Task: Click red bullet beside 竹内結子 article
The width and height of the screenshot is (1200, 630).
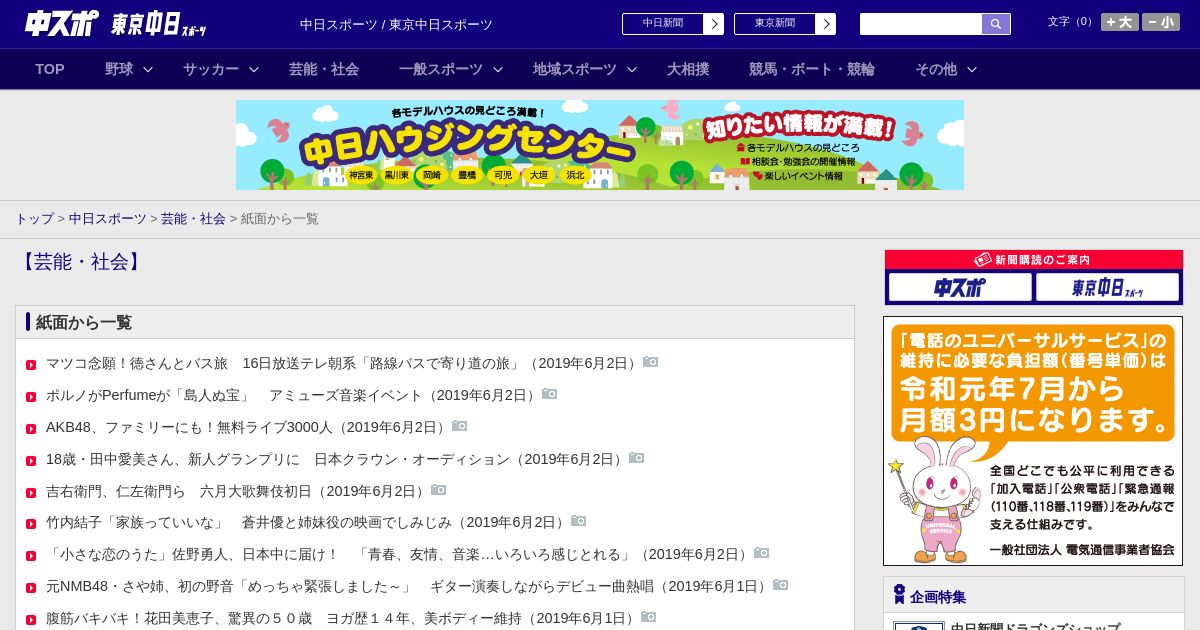Action: (x=31, y=525)
